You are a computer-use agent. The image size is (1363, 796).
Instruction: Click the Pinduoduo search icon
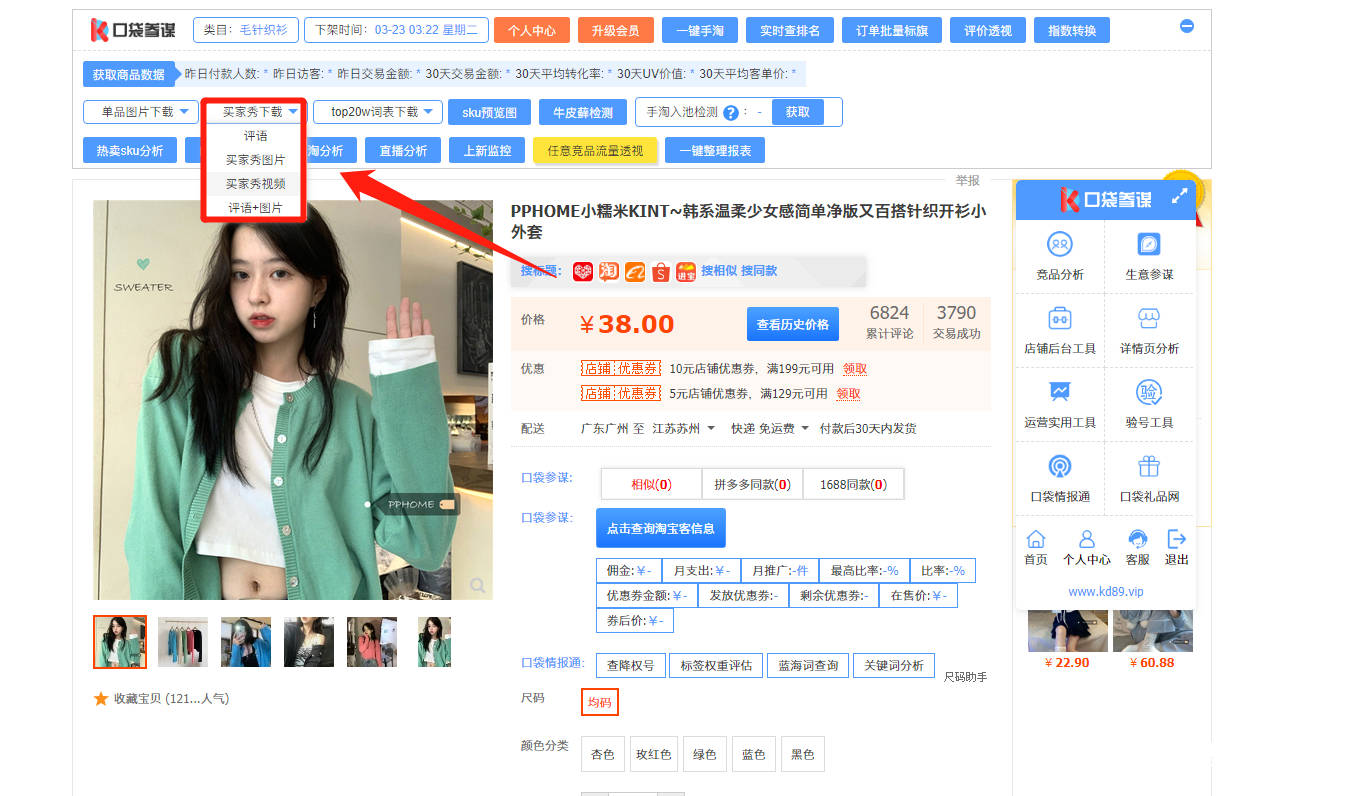click(583, 271)
